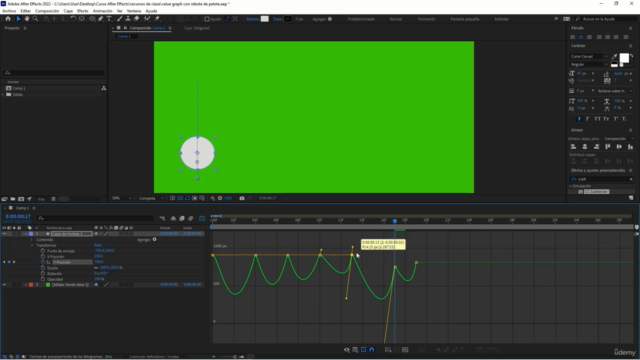
Task: Toggle stopwatch for Rotación
Action: pyautogui.click(x=43, y=273)
